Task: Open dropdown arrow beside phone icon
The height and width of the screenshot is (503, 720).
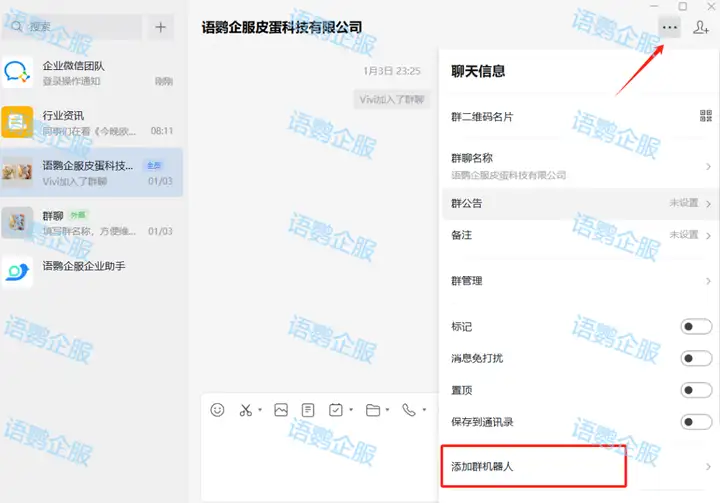Action: pyautogui.click(x=423, y=410)
